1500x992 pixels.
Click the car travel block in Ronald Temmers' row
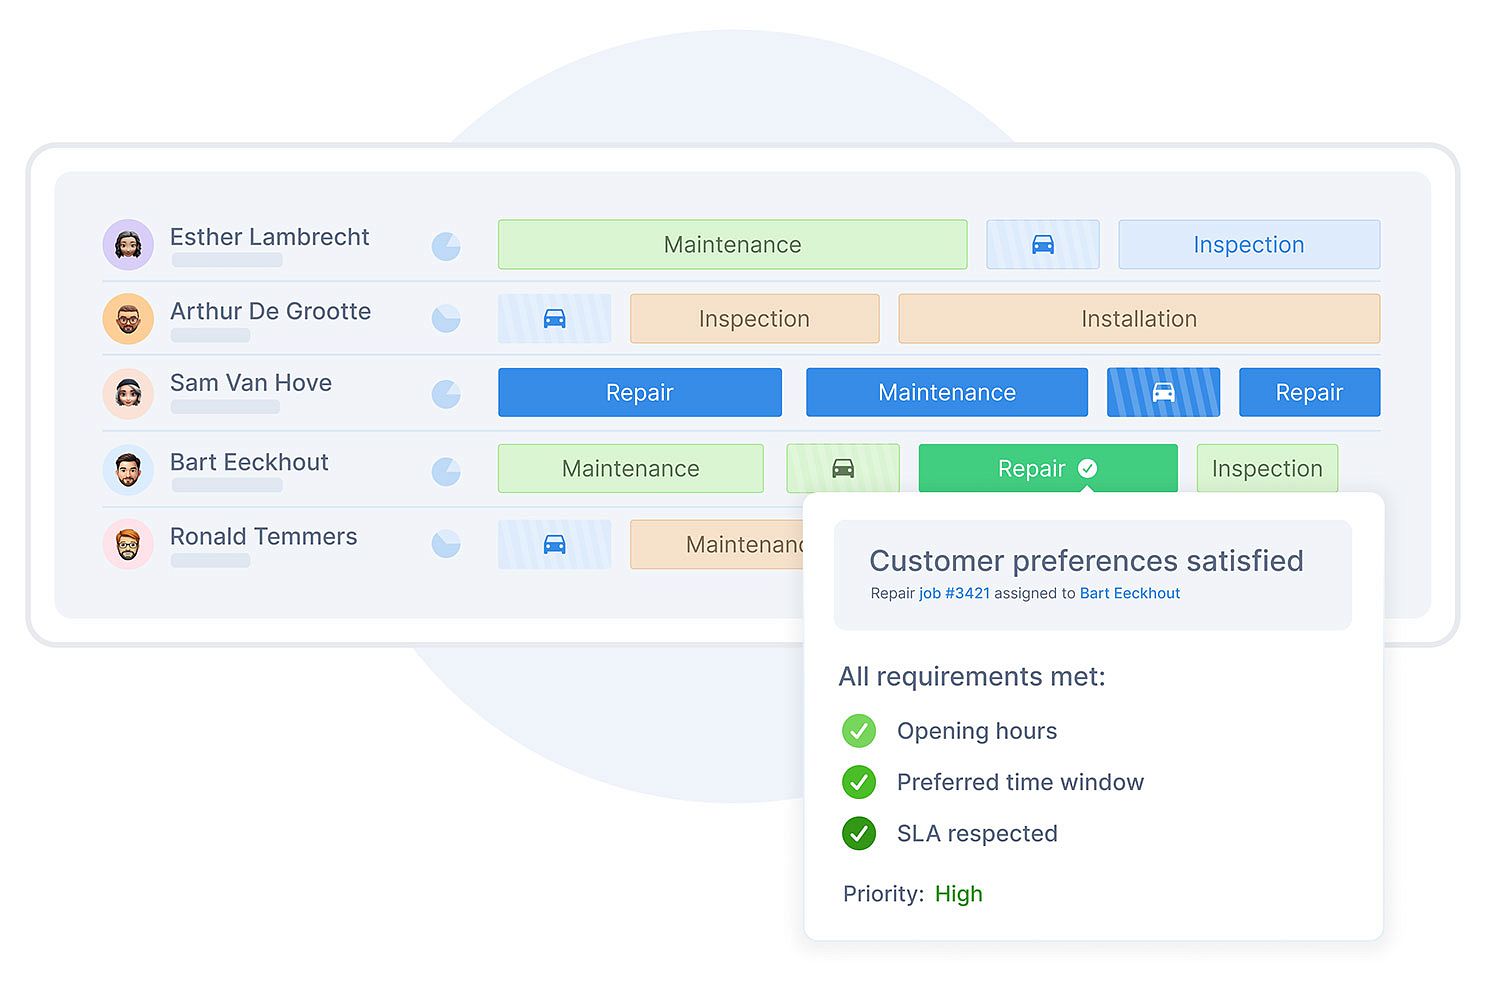coord(554,544)
